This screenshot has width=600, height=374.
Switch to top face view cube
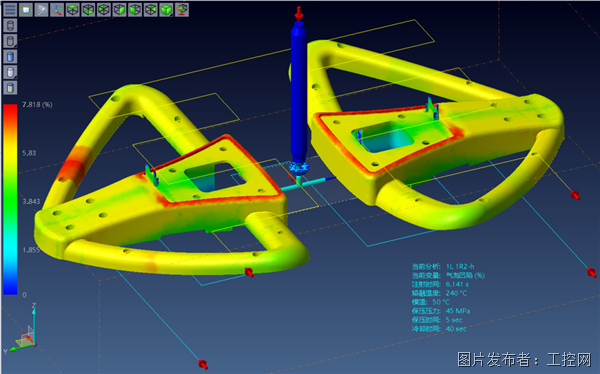coord(73,10)
